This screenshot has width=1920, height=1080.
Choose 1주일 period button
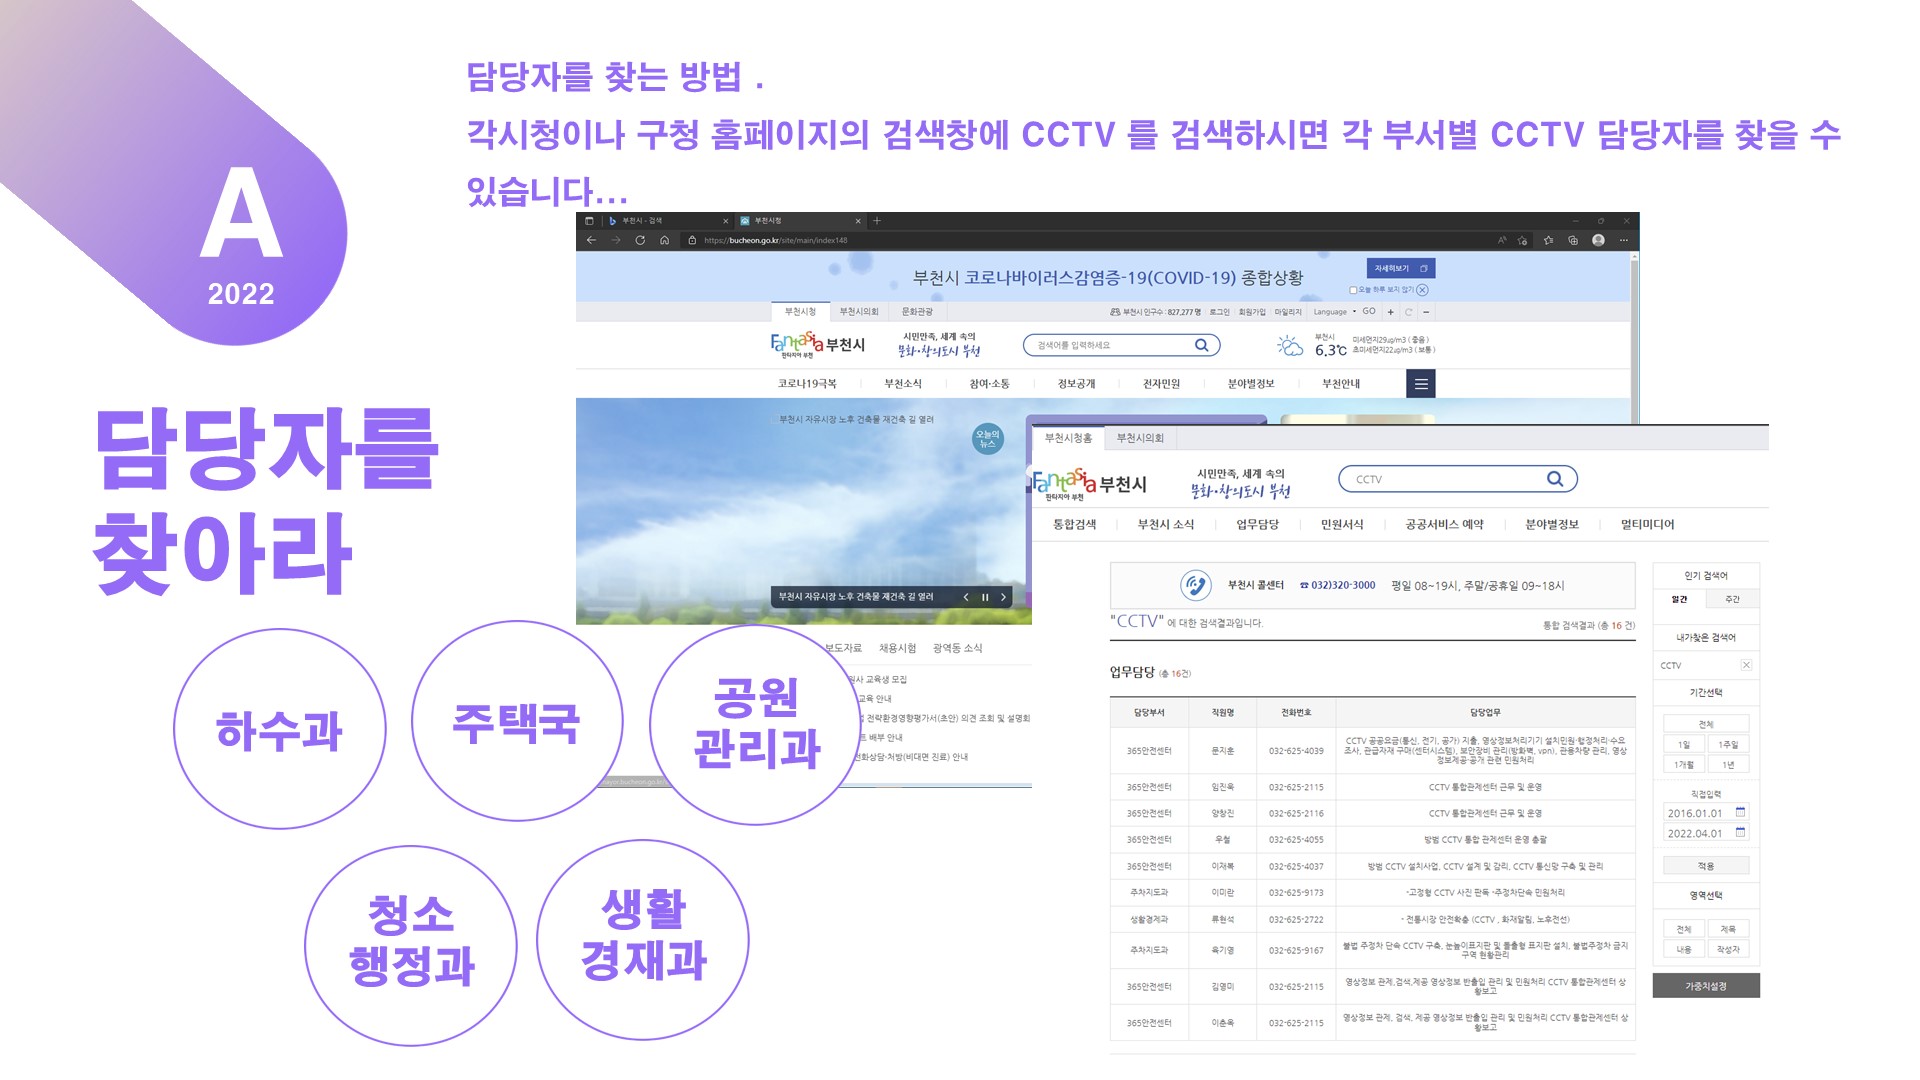tap(1728, 744)
